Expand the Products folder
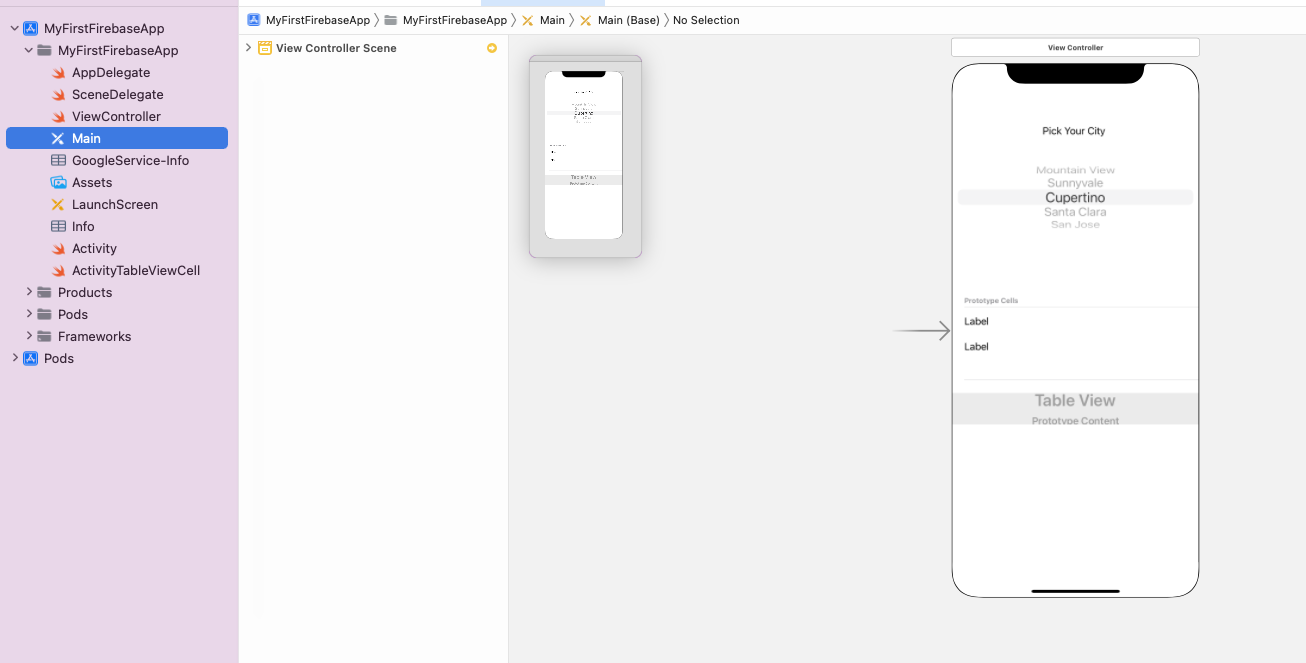Viewport: 1306px width, 663px height. tap(29, 293)
